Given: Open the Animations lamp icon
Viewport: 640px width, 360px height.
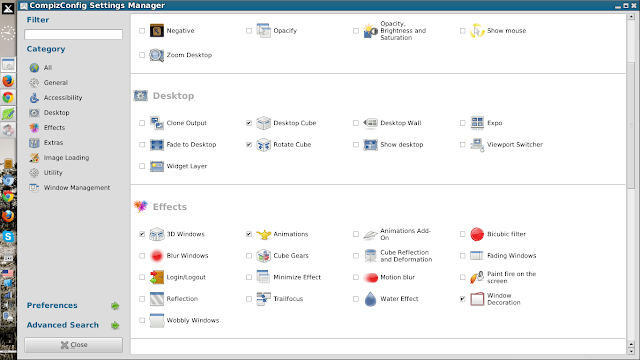Looking at the screenshot, I should pyautogui.click(x=264, y=234).
